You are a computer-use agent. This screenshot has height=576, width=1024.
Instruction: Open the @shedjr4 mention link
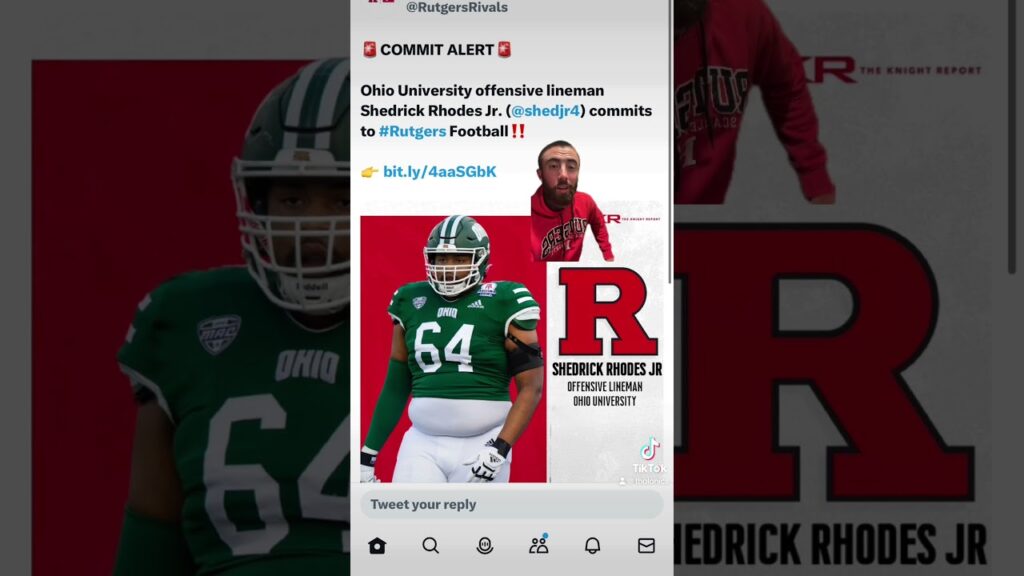[x=545, y=111]
